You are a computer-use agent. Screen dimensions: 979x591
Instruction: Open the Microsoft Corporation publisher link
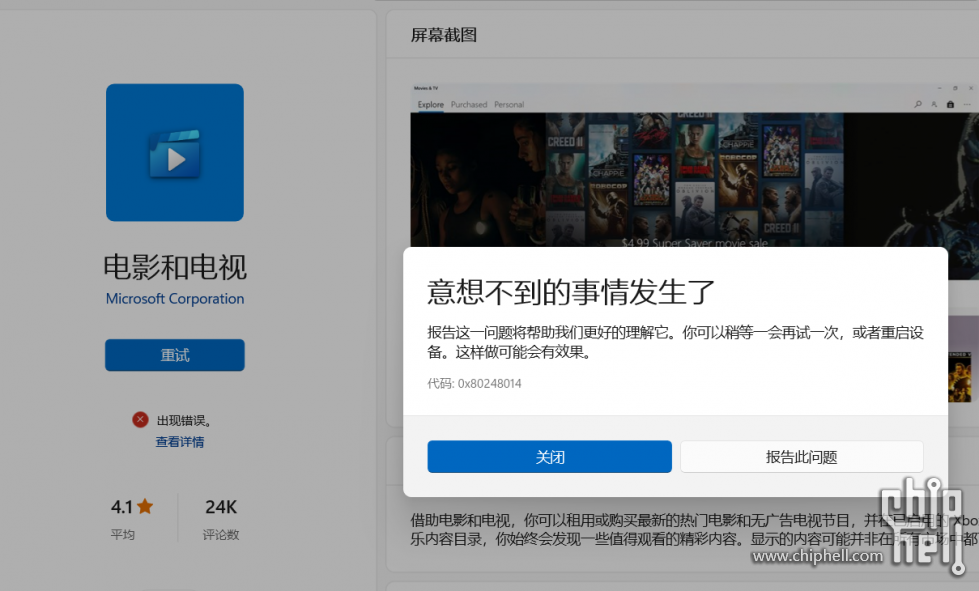tap(175, 299)
